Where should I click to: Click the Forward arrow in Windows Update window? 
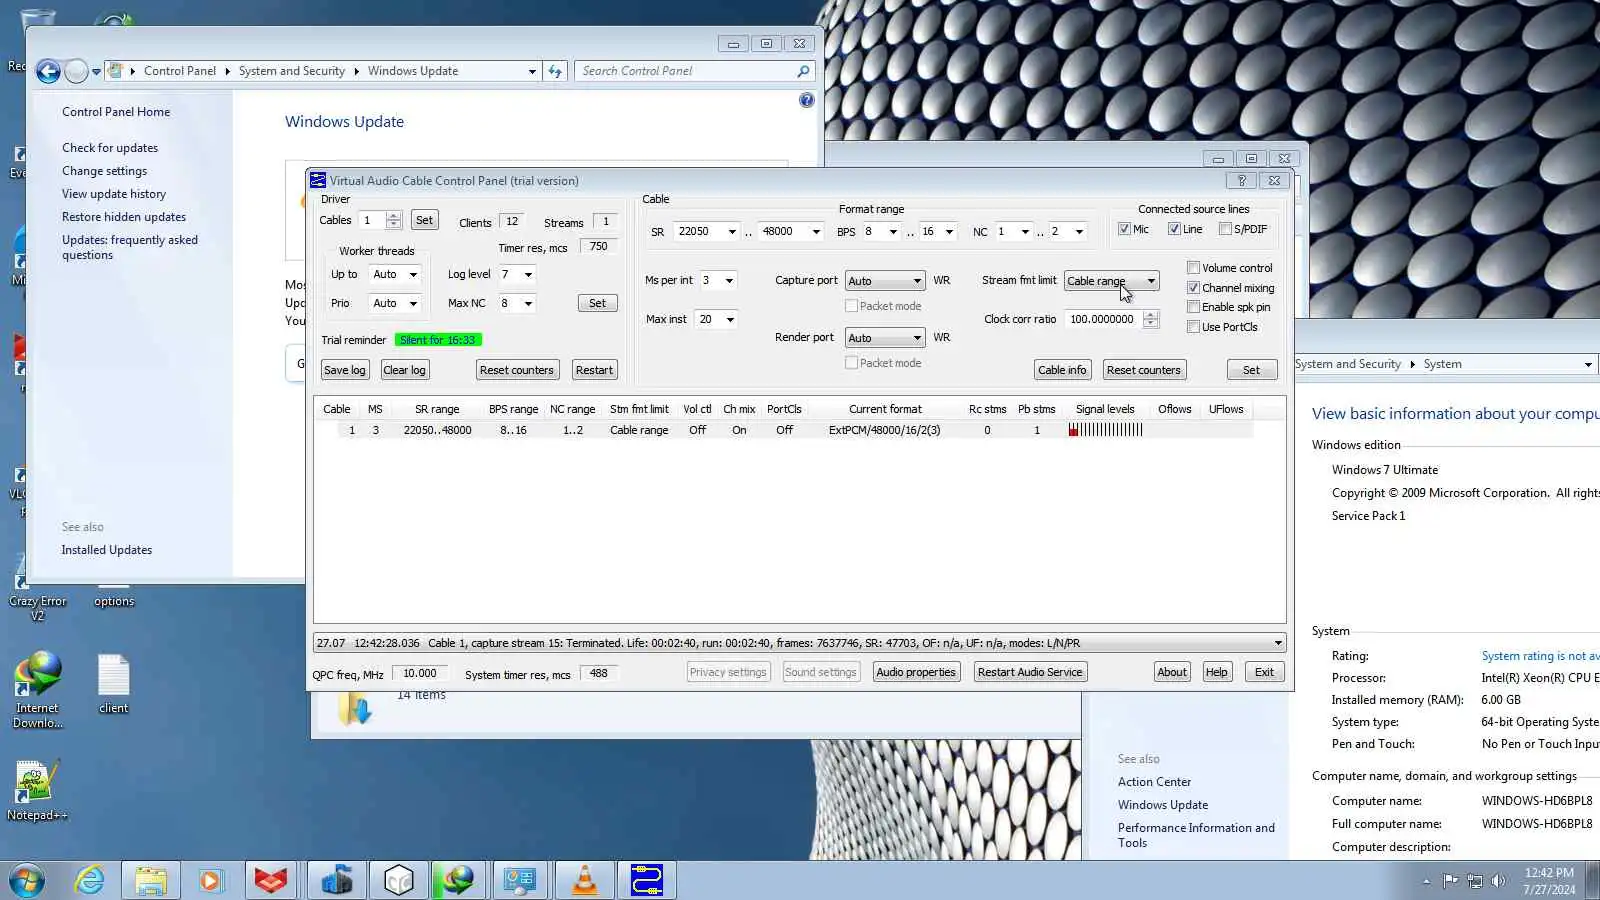tap(76, 71)
